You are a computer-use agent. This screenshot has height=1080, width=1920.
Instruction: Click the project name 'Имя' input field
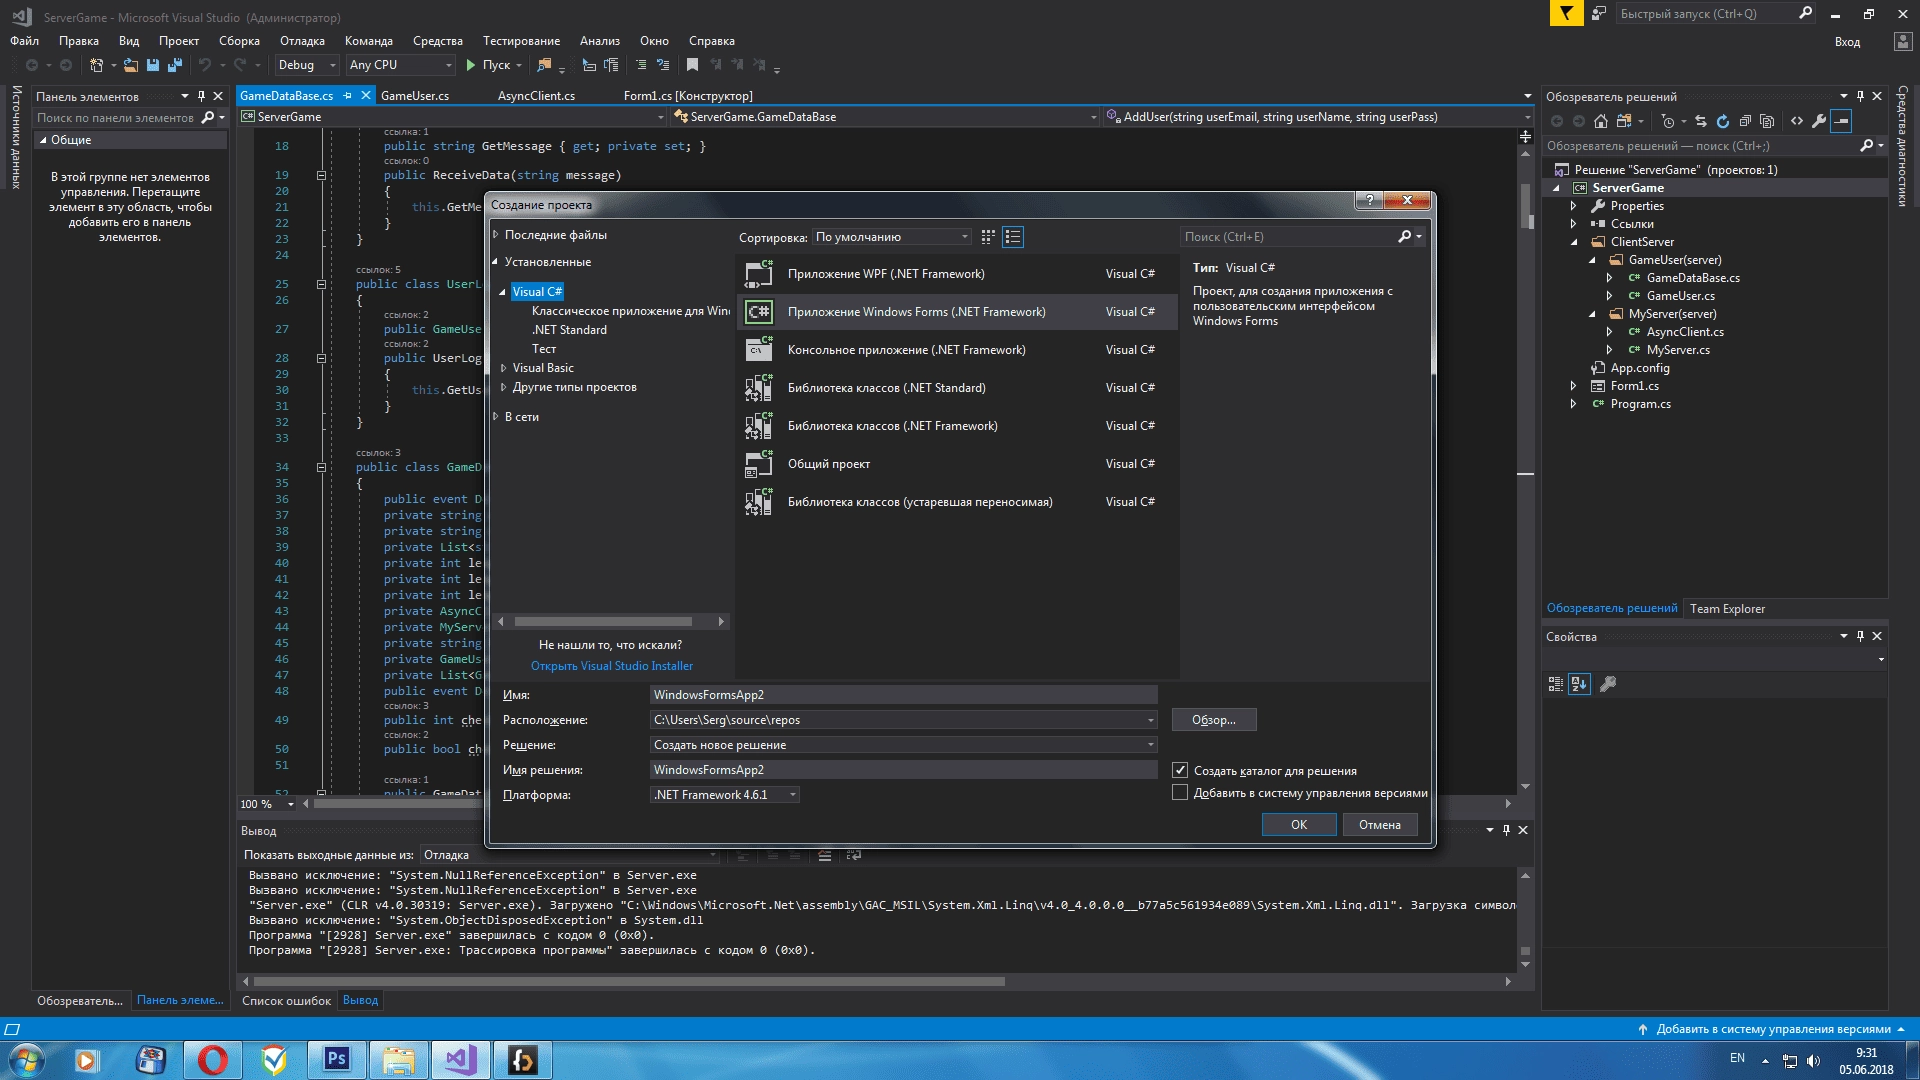904,695
